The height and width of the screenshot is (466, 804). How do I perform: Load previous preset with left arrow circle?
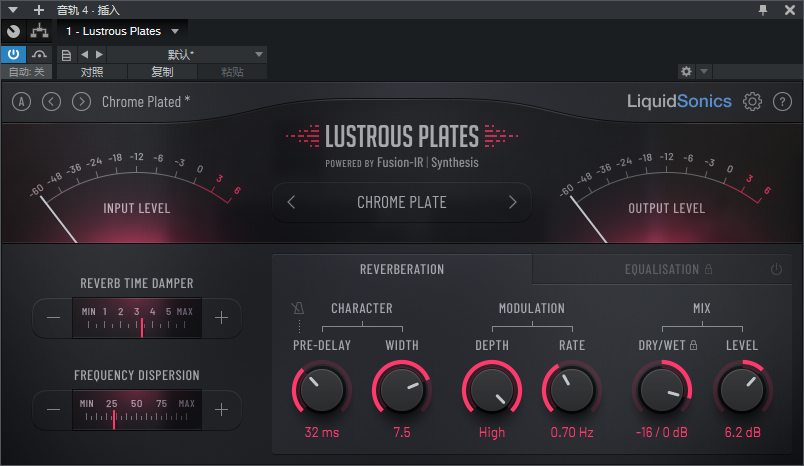(x=51, y=102)
